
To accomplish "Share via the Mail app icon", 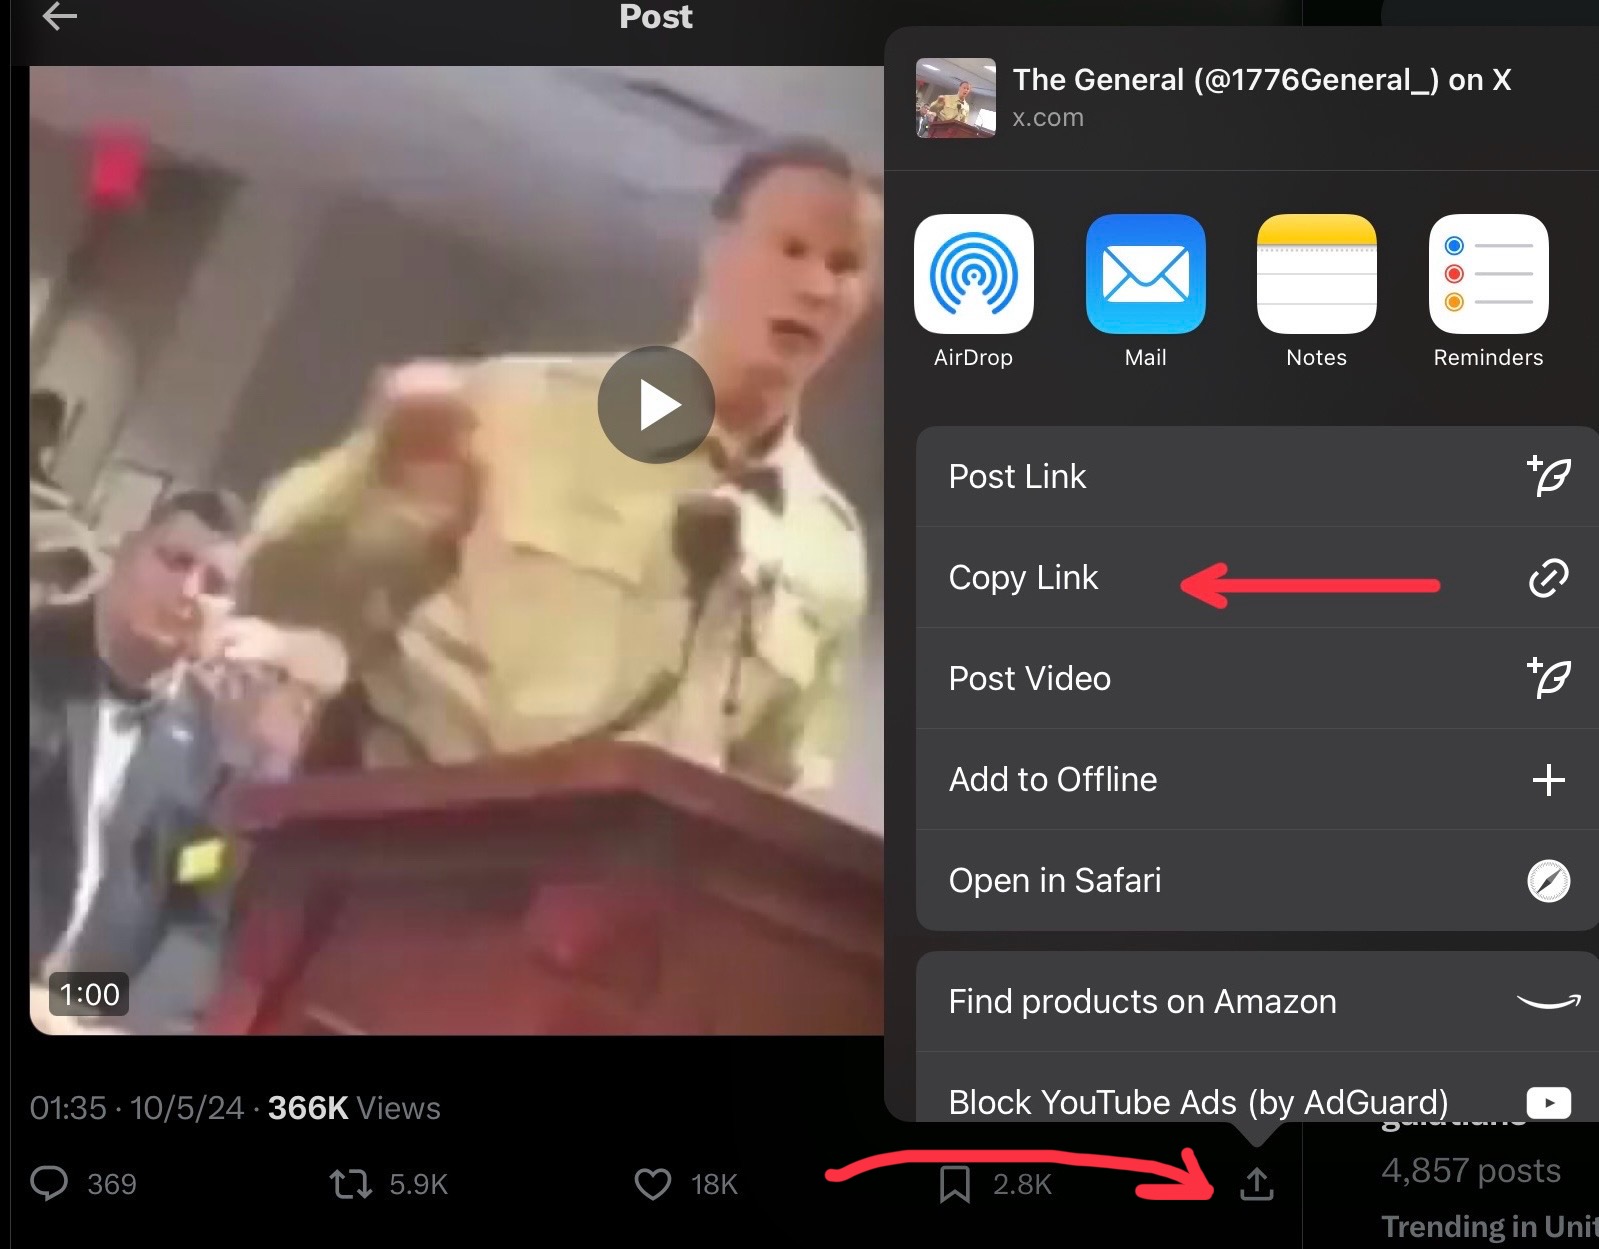I will [1145, 274].
